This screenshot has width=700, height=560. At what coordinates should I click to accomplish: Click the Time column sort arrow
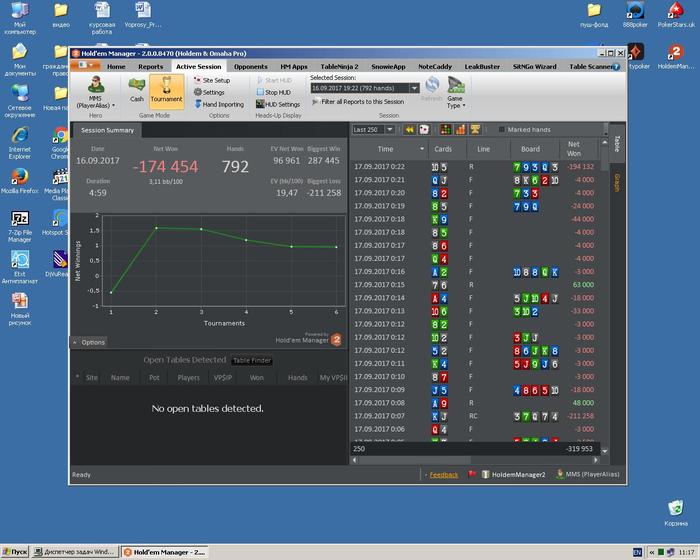click(422, 149)
